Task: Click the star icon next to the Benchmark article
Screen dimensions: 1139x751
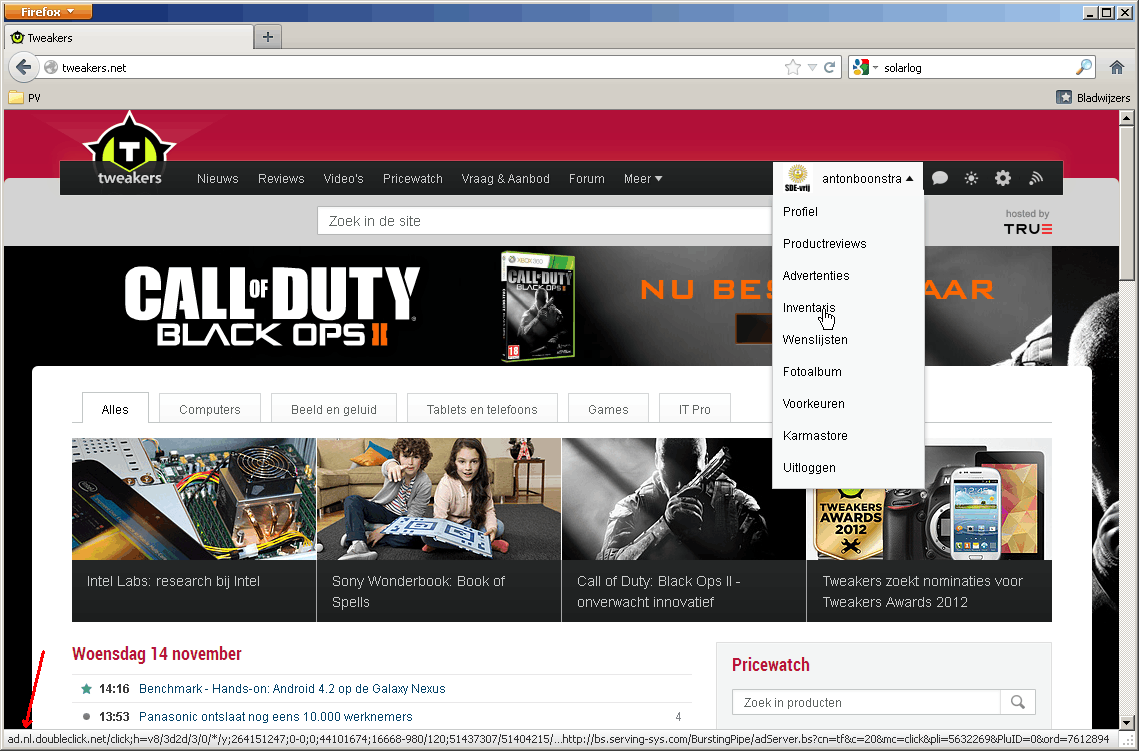Action: click(x=86, y=689)
